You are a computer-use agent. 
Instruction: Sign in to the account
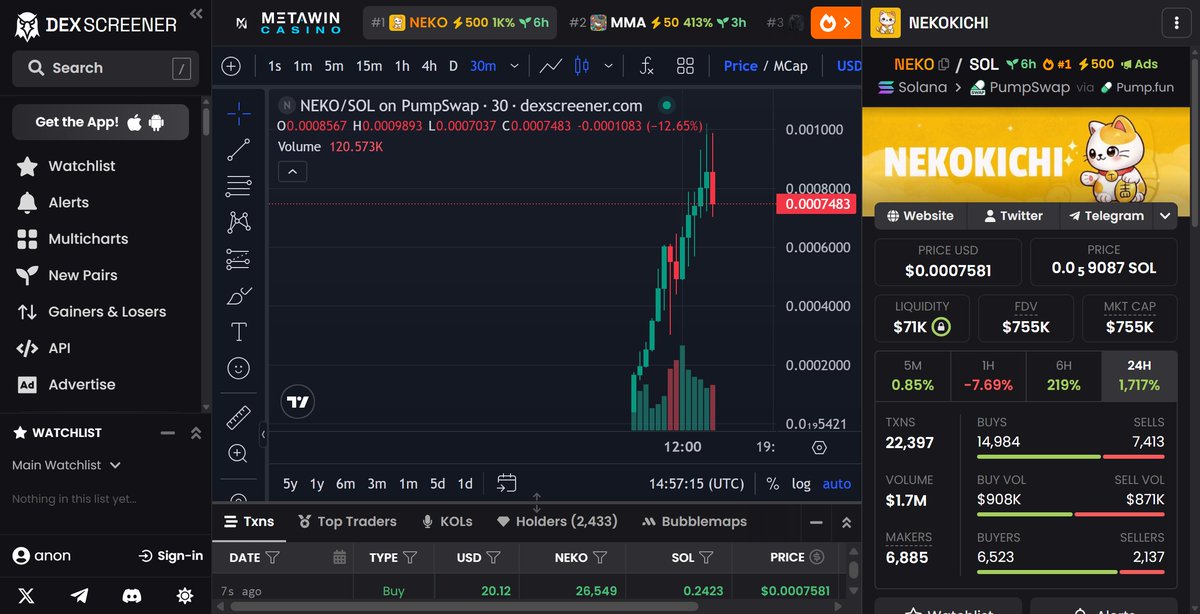pos(170,555)
